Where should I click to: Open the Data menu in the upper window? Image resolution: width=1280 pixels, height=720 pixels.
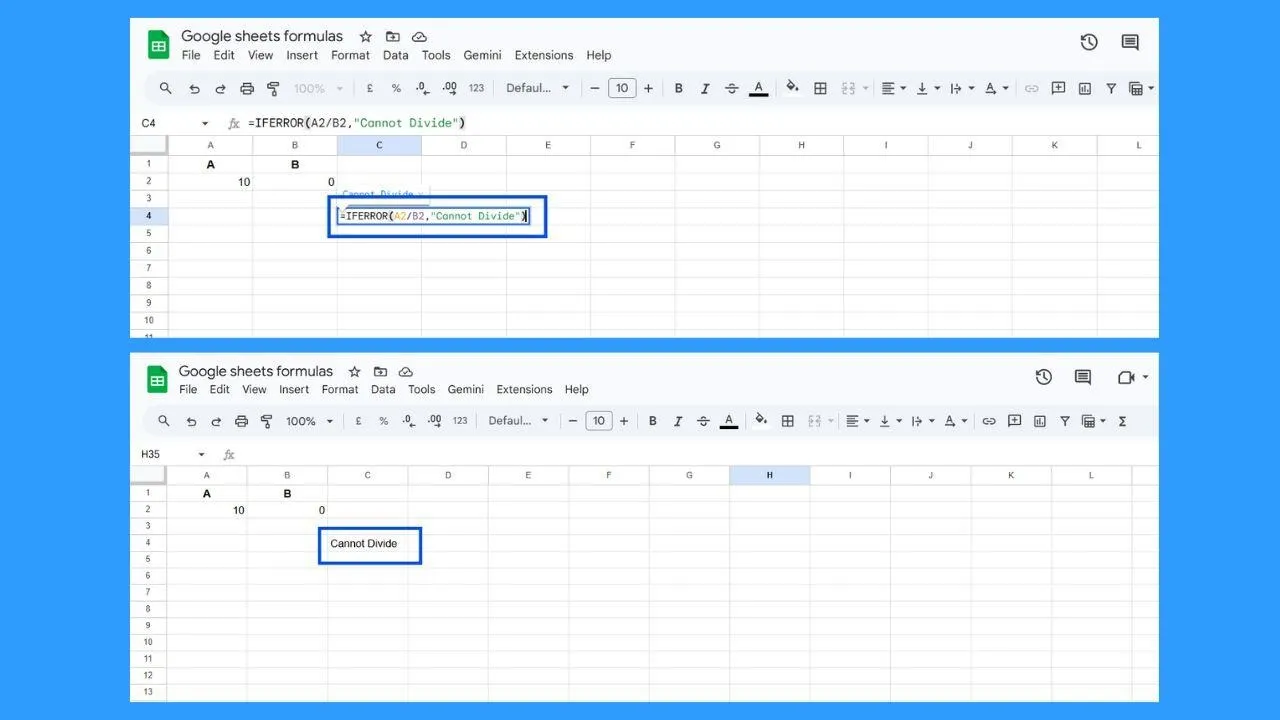396,55
